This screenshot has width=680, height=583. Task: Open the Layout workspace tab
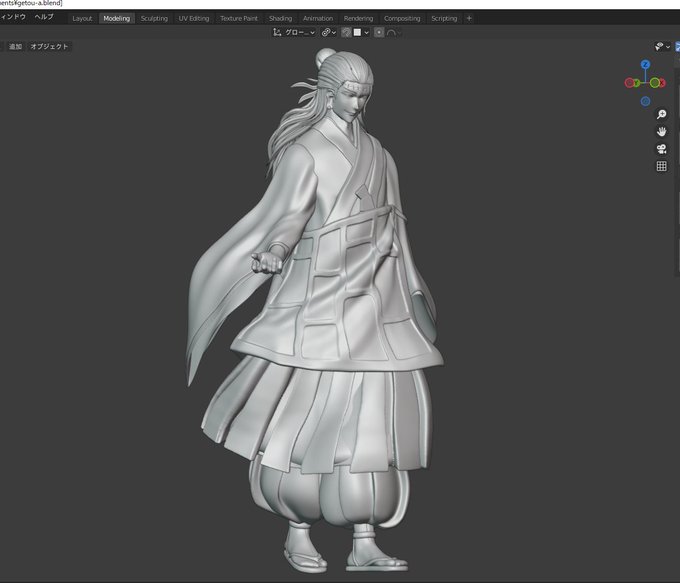pyautogui.click(x=82, y=18)
